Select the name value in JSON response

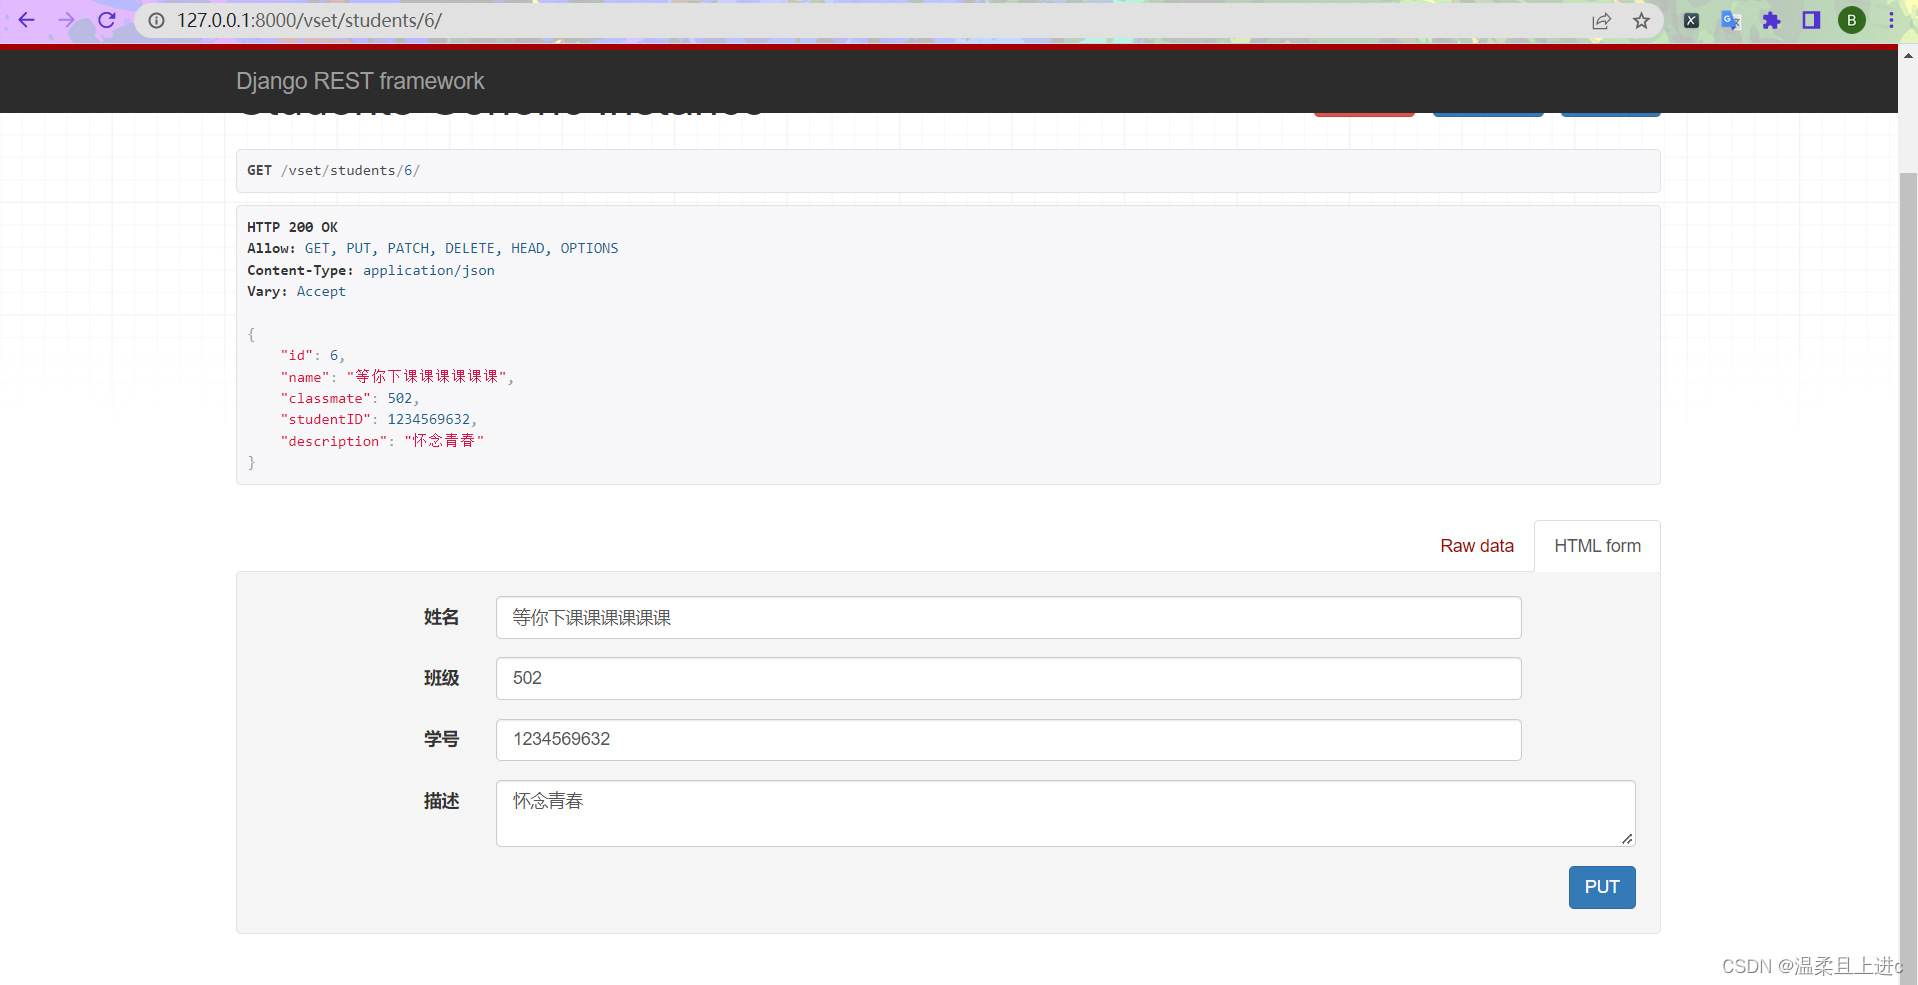click(x=427, y=377)
